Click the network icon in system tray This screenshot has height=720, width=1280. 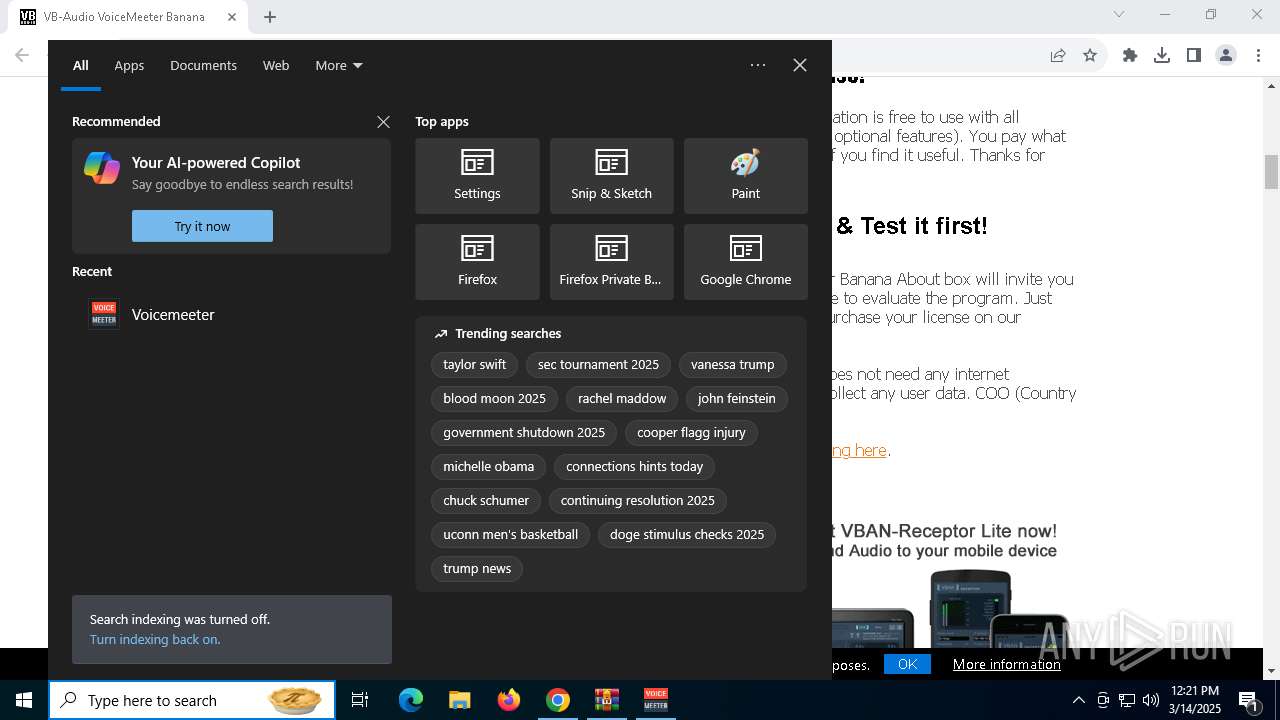(1127, 700)
